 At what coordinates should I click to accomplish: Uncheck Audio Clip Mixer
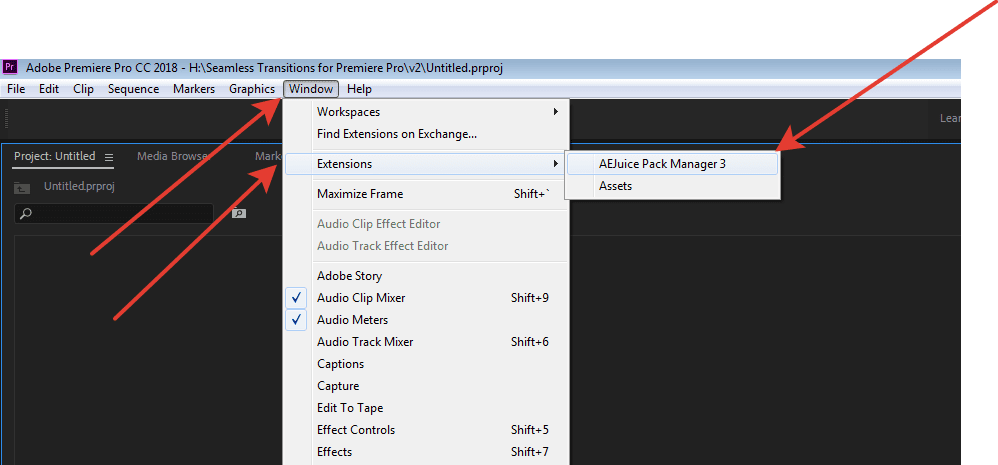pos(426,298)
